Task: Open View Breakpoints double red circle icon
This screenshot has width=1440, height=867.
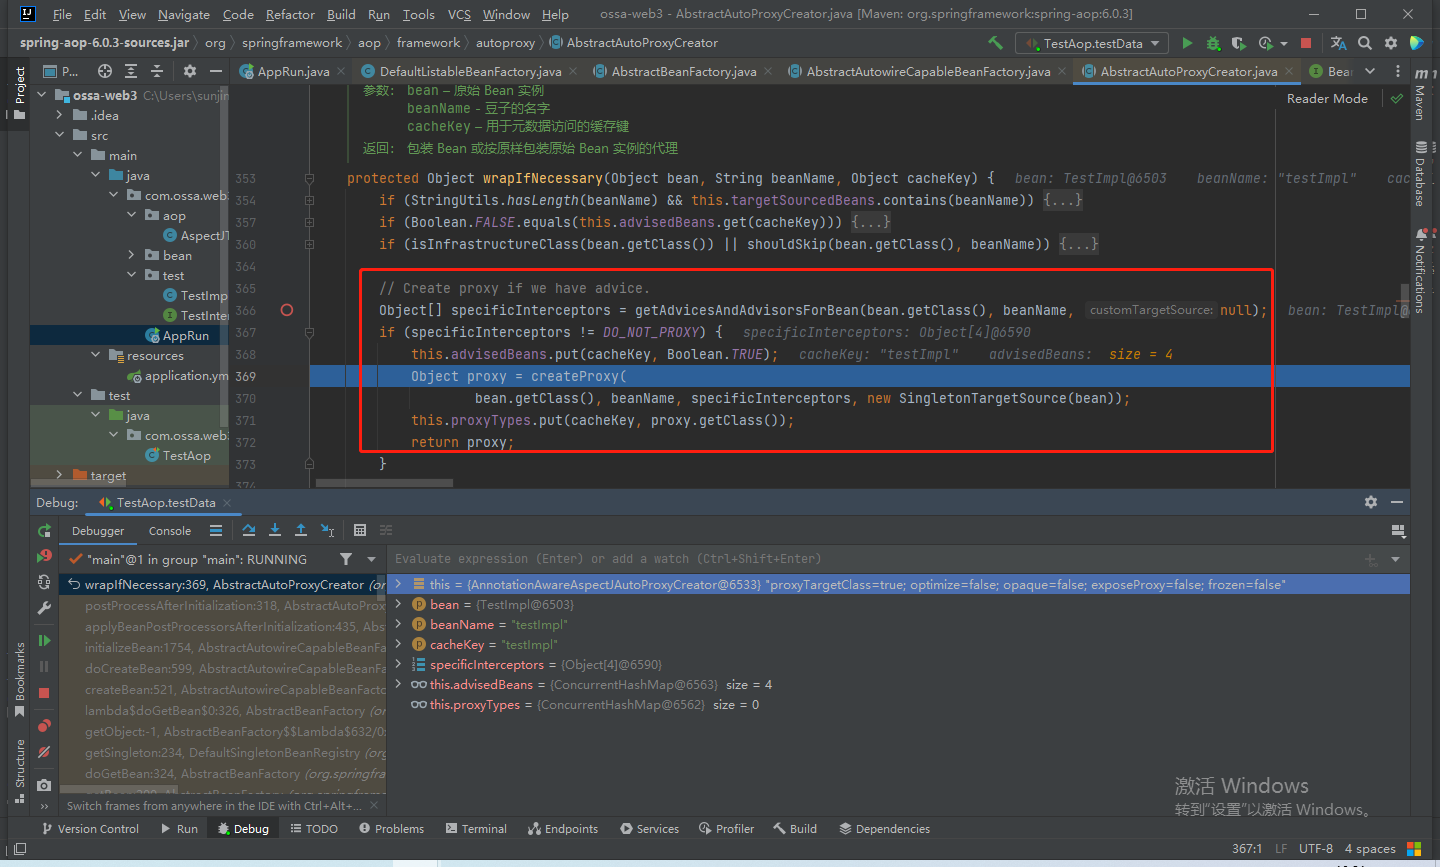Action: click(x=44, y=725)
